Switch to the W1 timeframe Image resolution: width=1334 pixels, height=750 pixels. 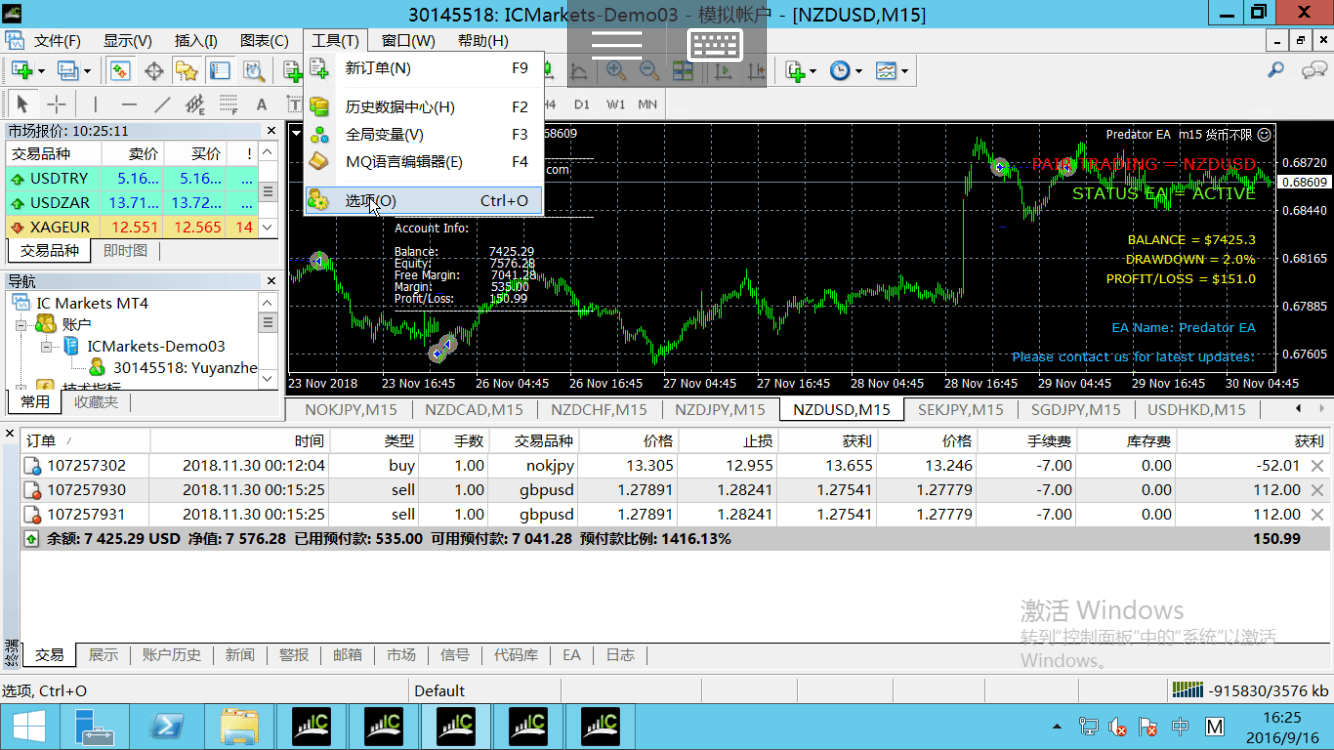[616, 104]
